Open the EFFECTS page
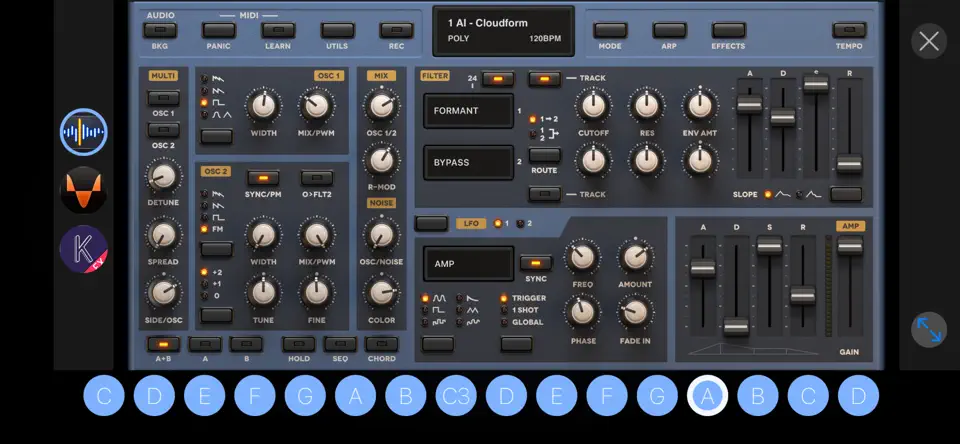 click(729, 30)
